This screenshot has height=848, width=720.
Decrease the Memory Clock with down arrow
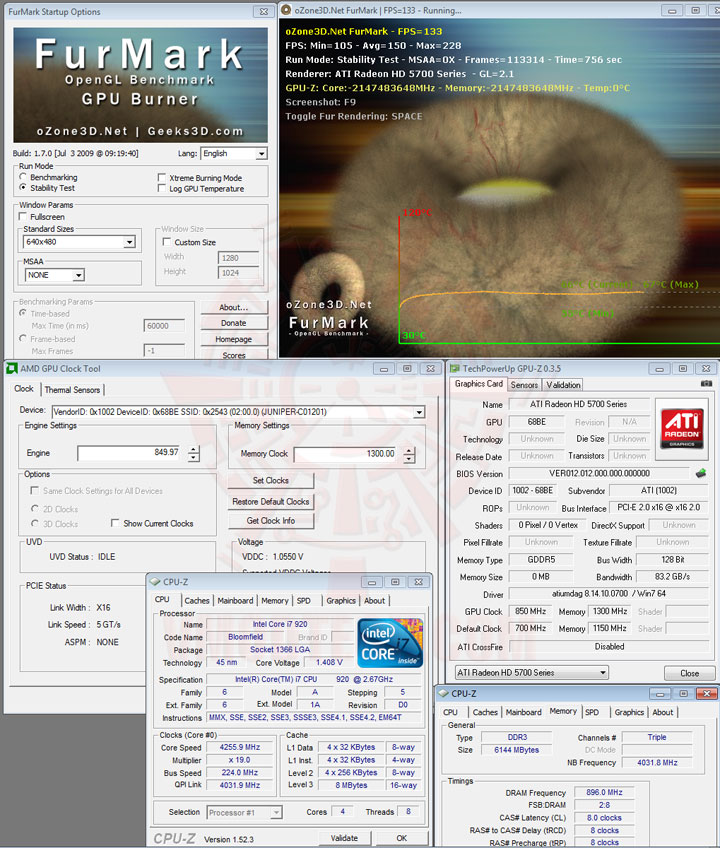409,459
